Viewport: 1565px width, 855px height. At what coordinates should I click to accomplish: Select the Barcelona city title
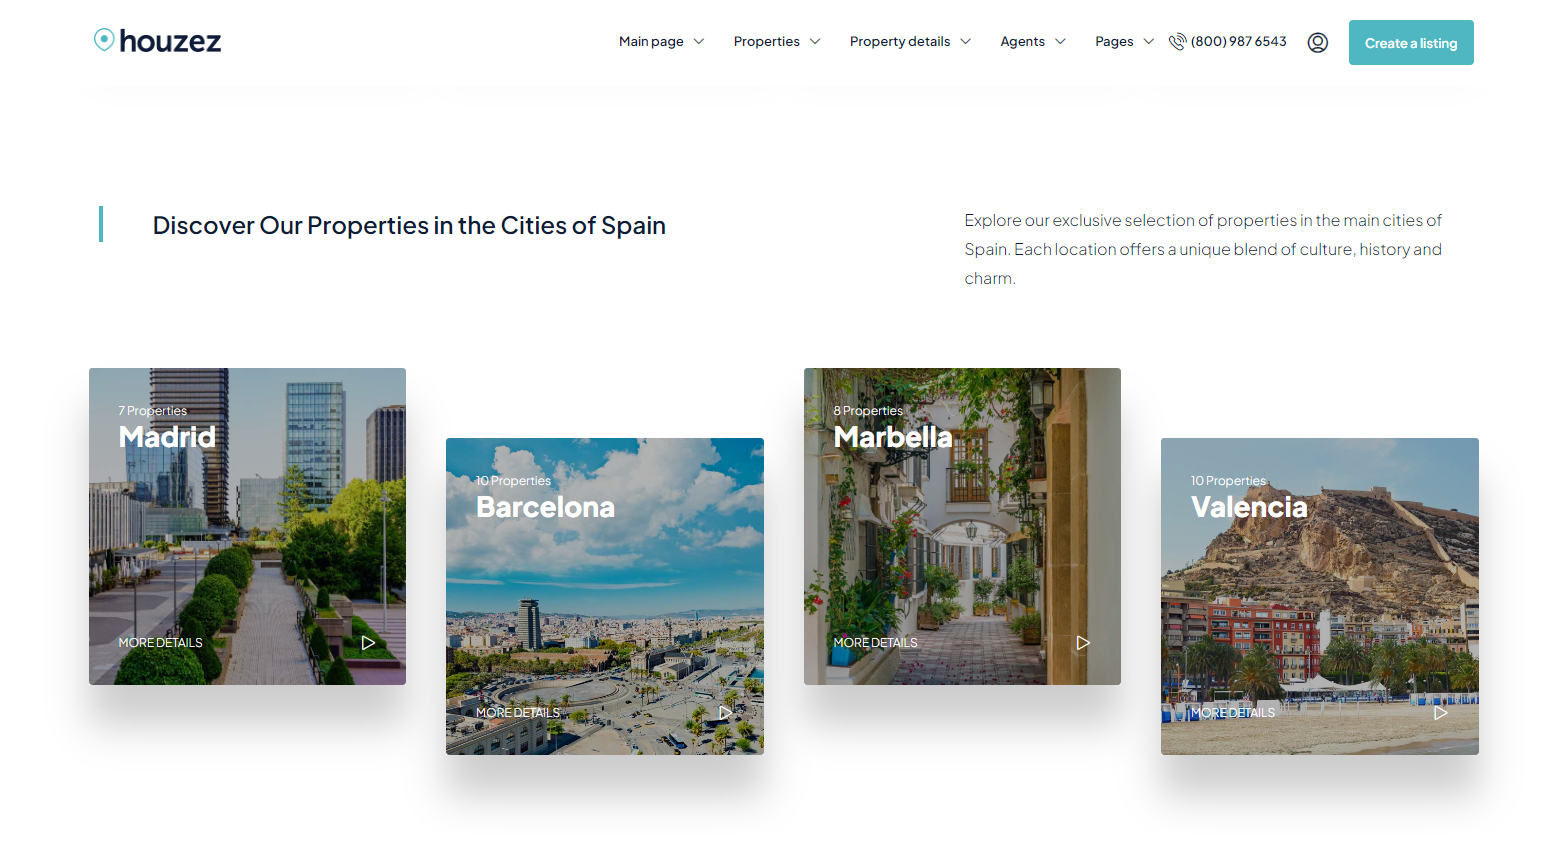coord(545,507)
